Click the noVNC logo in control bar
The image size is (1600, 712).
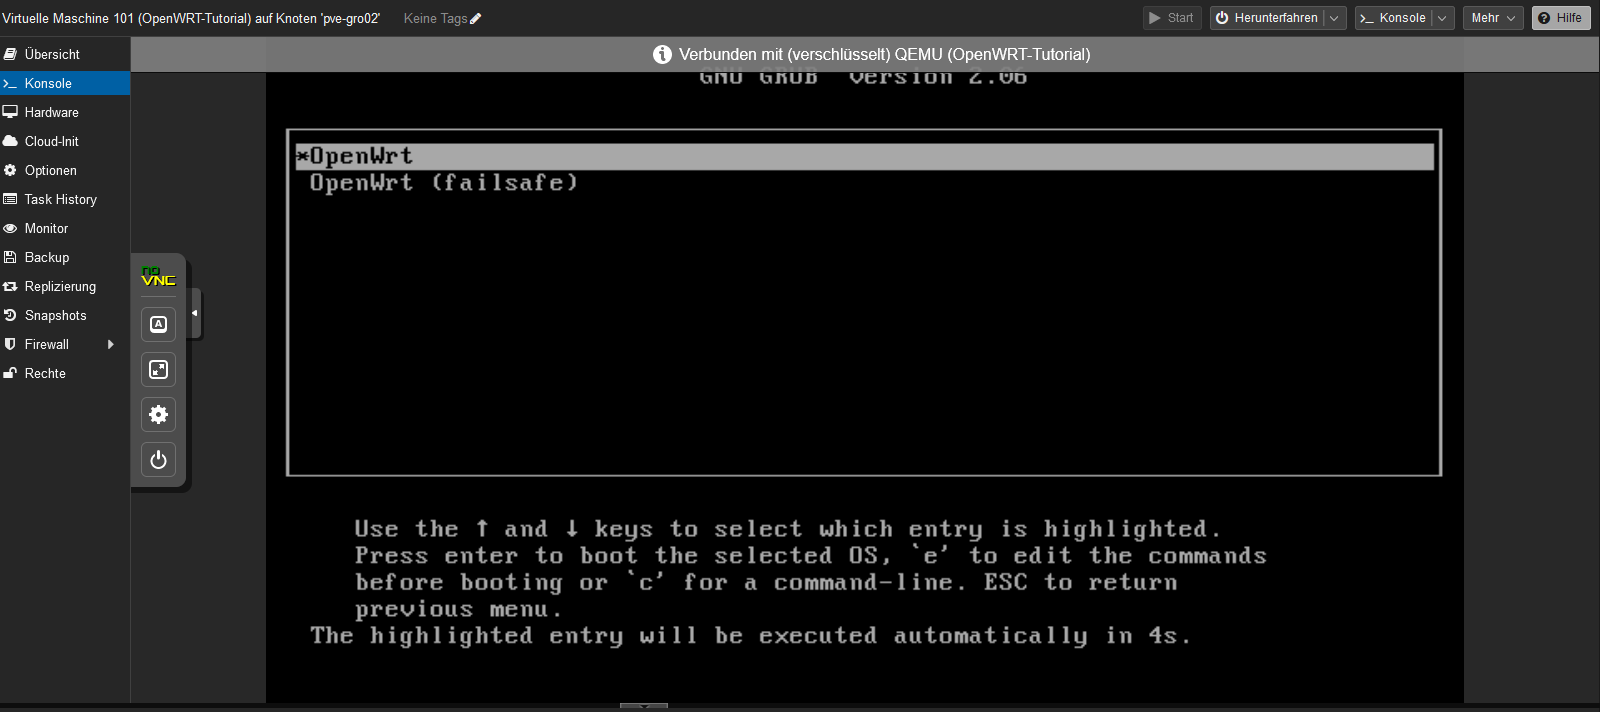158,276
